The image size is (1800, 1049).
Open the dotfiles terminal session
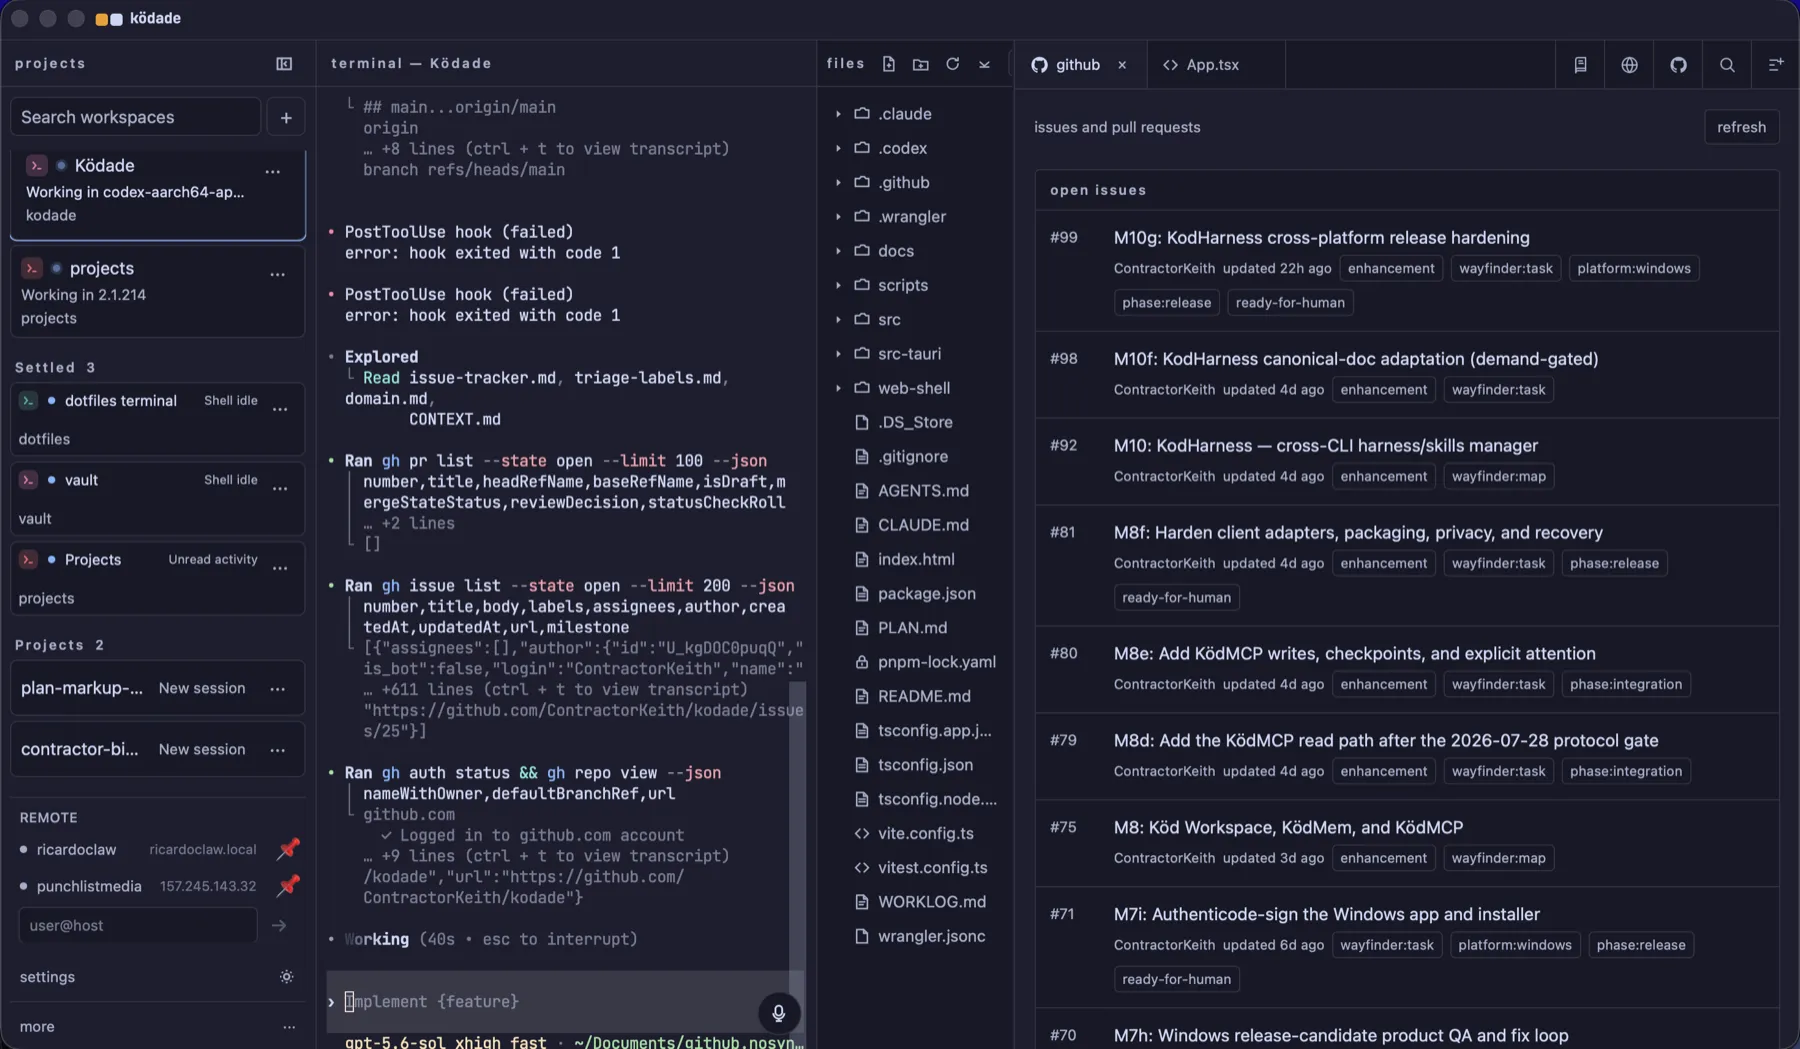tap(158, 418)
